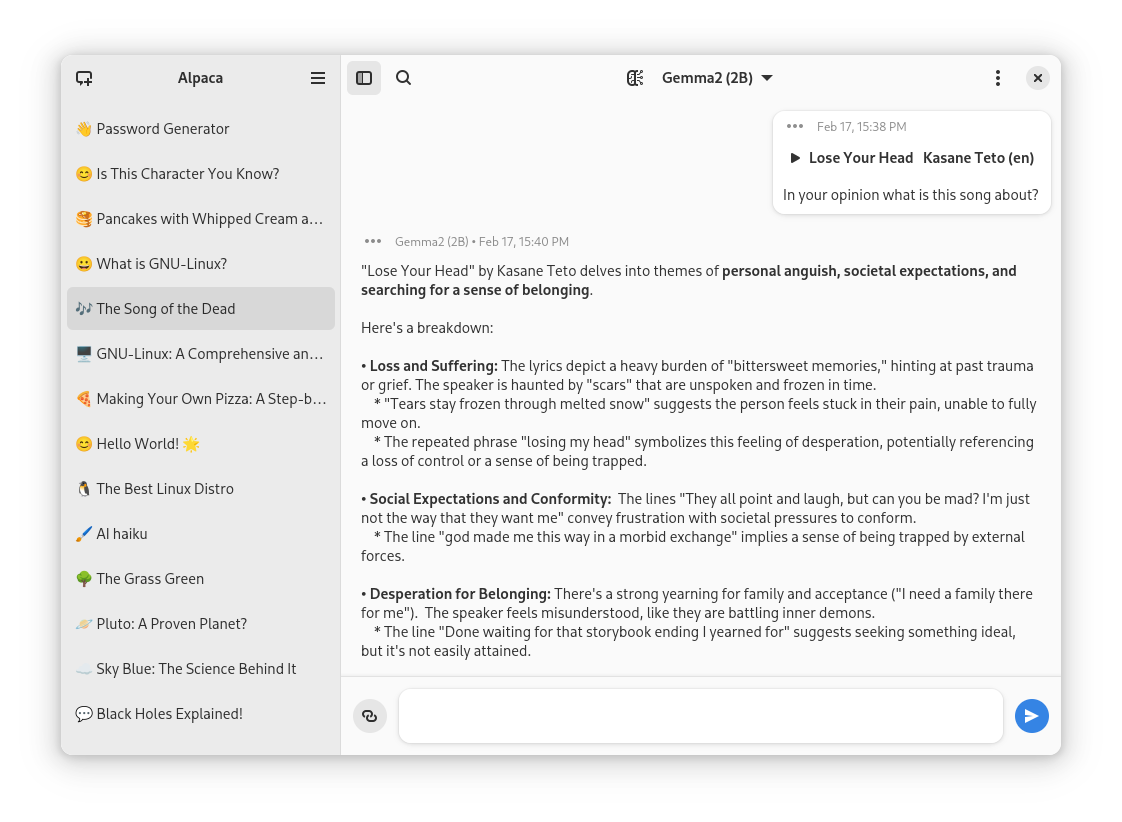
Task: Click the "Social Expectations and Conformity:" heading
Action: tap(490, 499)
